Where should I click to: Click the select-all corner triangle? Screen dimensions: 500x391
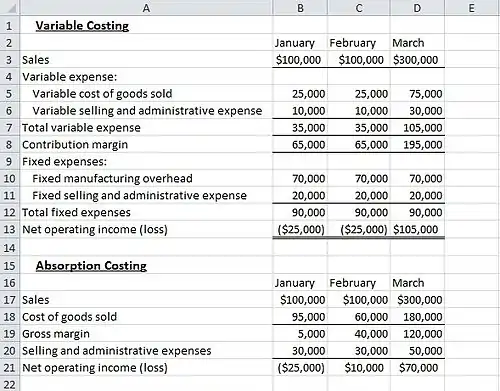tap(10, 8)
